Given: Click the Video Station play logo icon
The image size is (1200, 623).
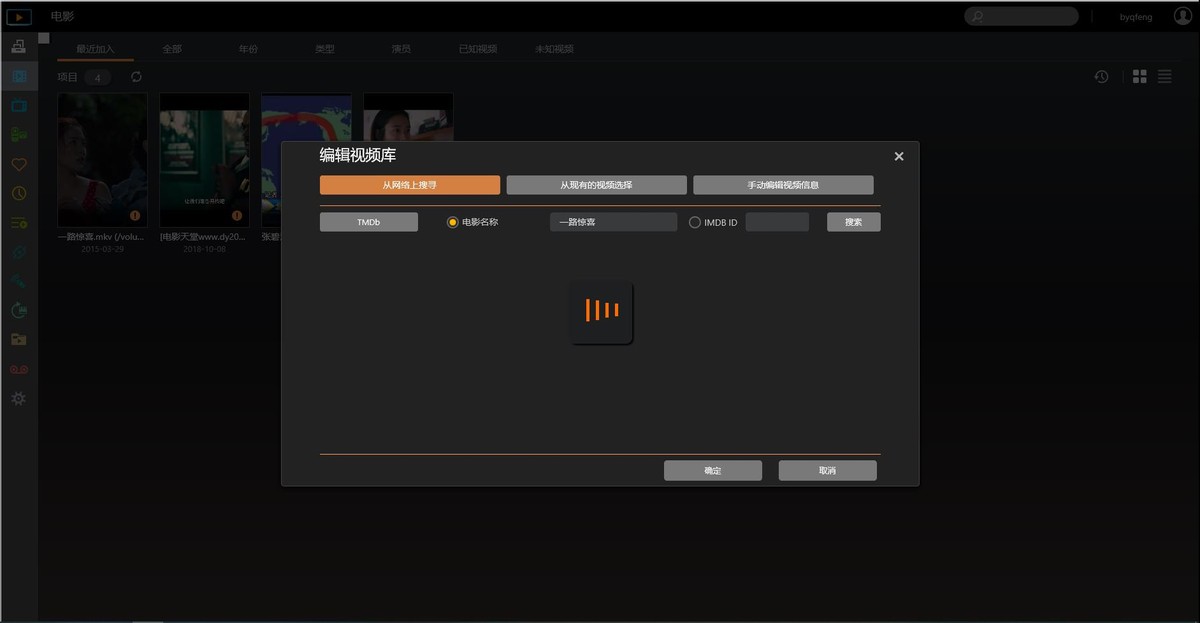Looking at the screenshot, I should [x=19, y=17].
